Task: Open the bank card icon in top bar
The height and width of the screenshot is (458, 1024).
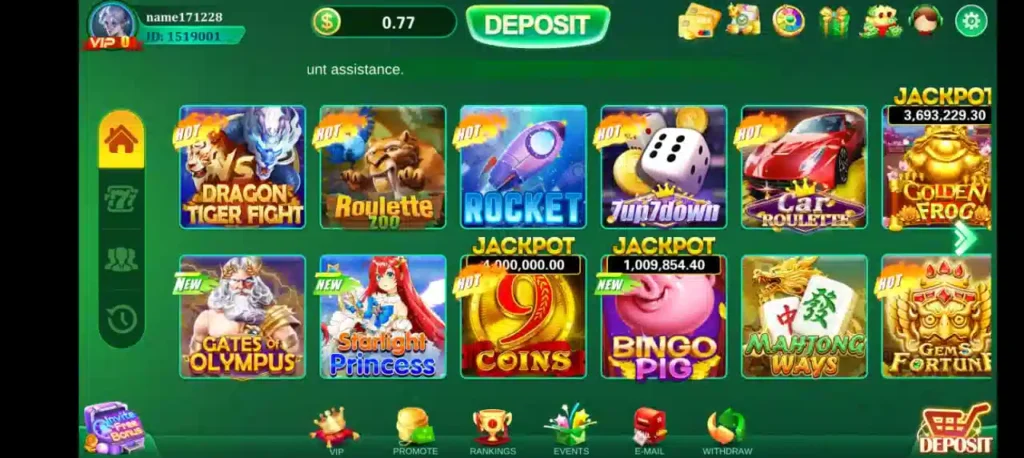Action: (x=699, y=22)
